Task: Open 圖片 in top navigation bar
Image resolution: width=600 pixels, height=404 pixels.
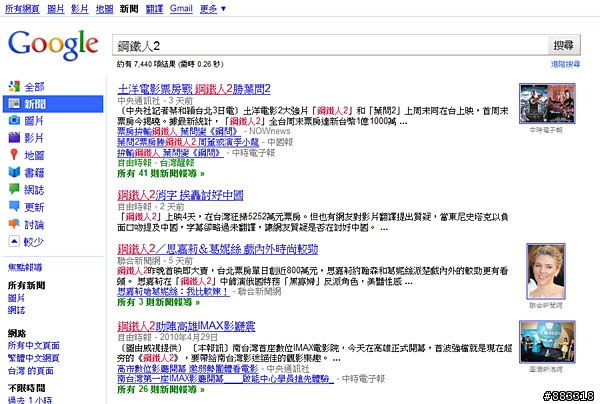Action: 55,8
